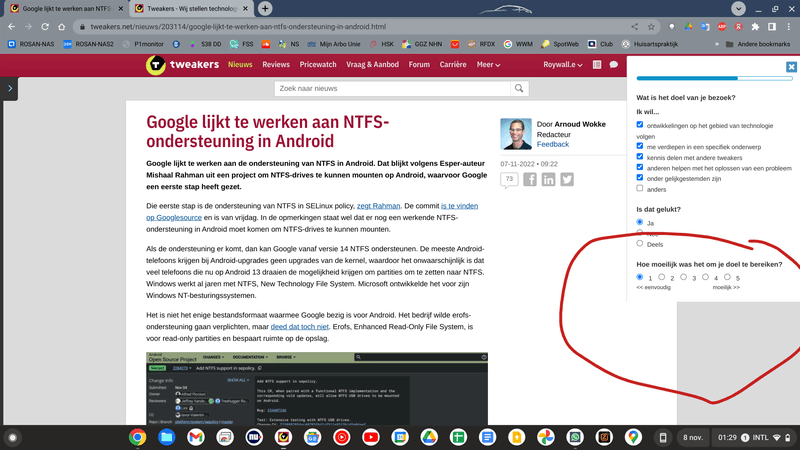The width and height of the screenshot is (800, 450).
Task: Select difficulty rating 3
Action: 684,277
